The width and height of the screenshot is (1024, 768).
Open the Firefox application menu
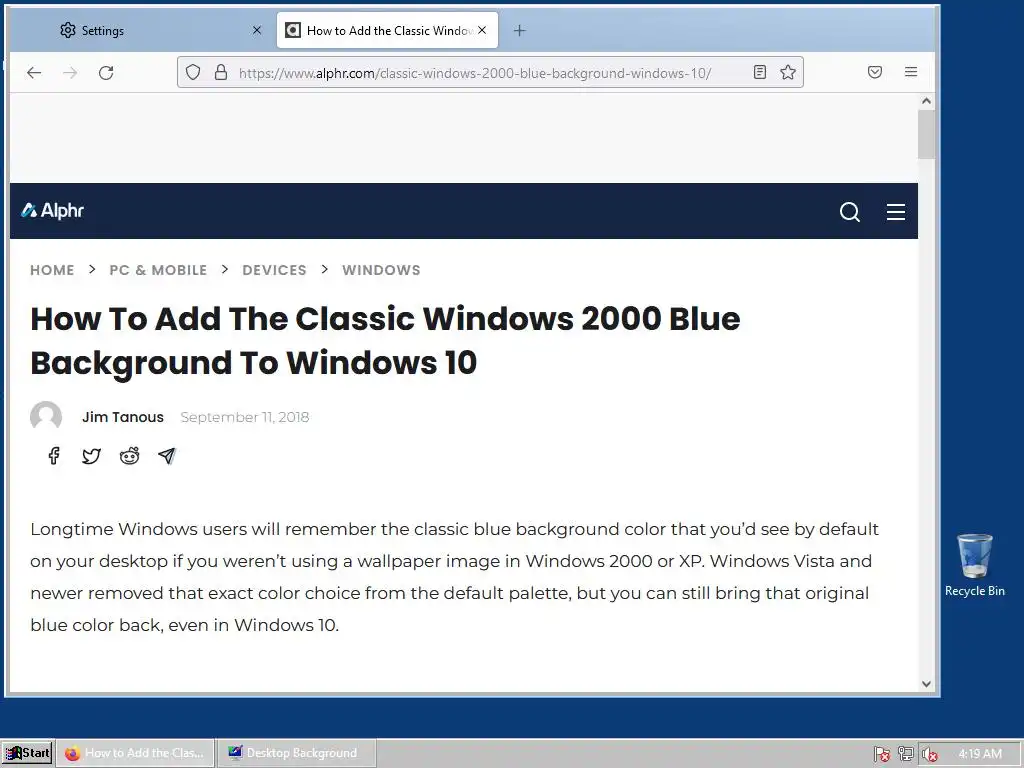[x=911, y=72]
